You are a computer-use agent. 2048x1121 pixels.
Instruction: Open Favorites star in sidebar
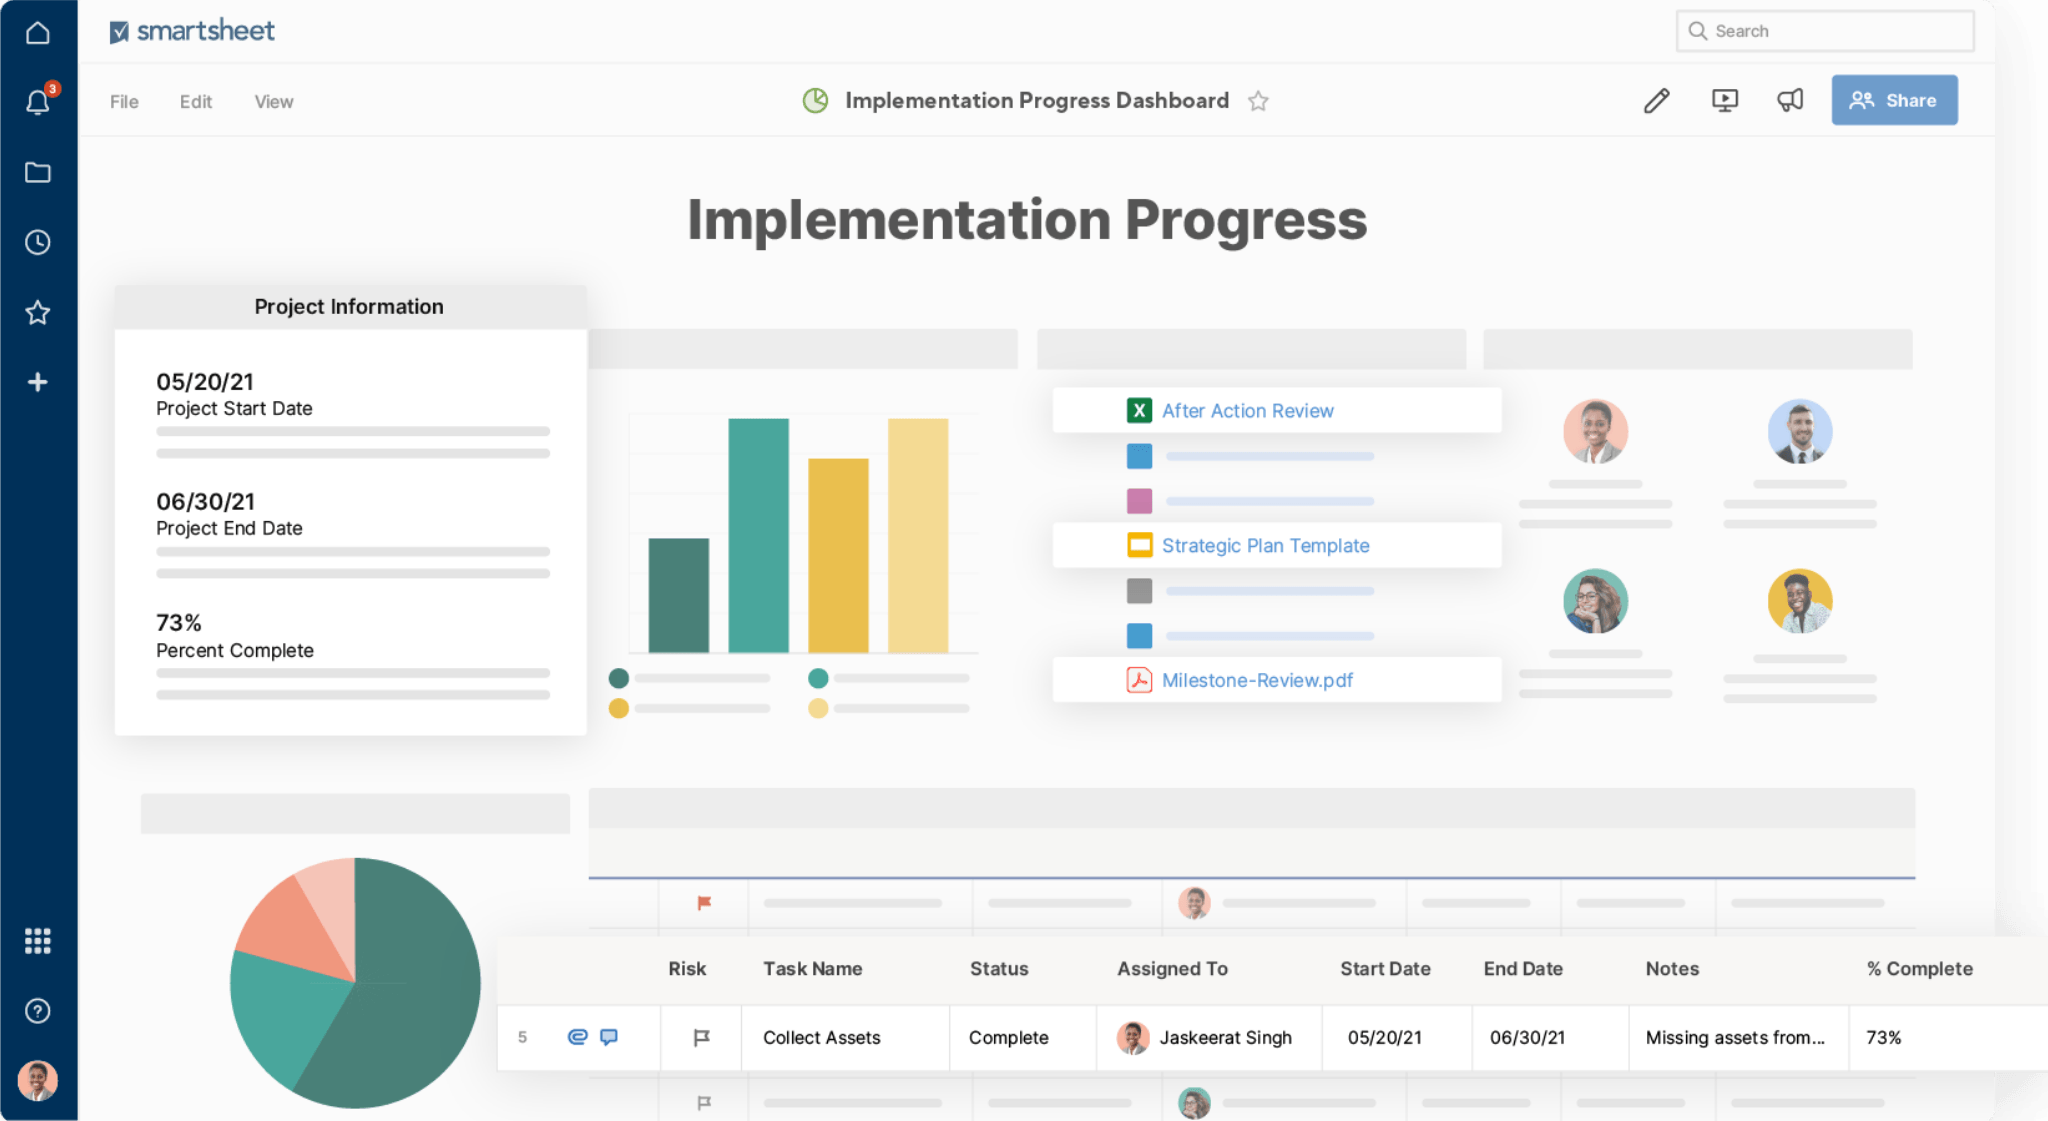tap(37, 313)
